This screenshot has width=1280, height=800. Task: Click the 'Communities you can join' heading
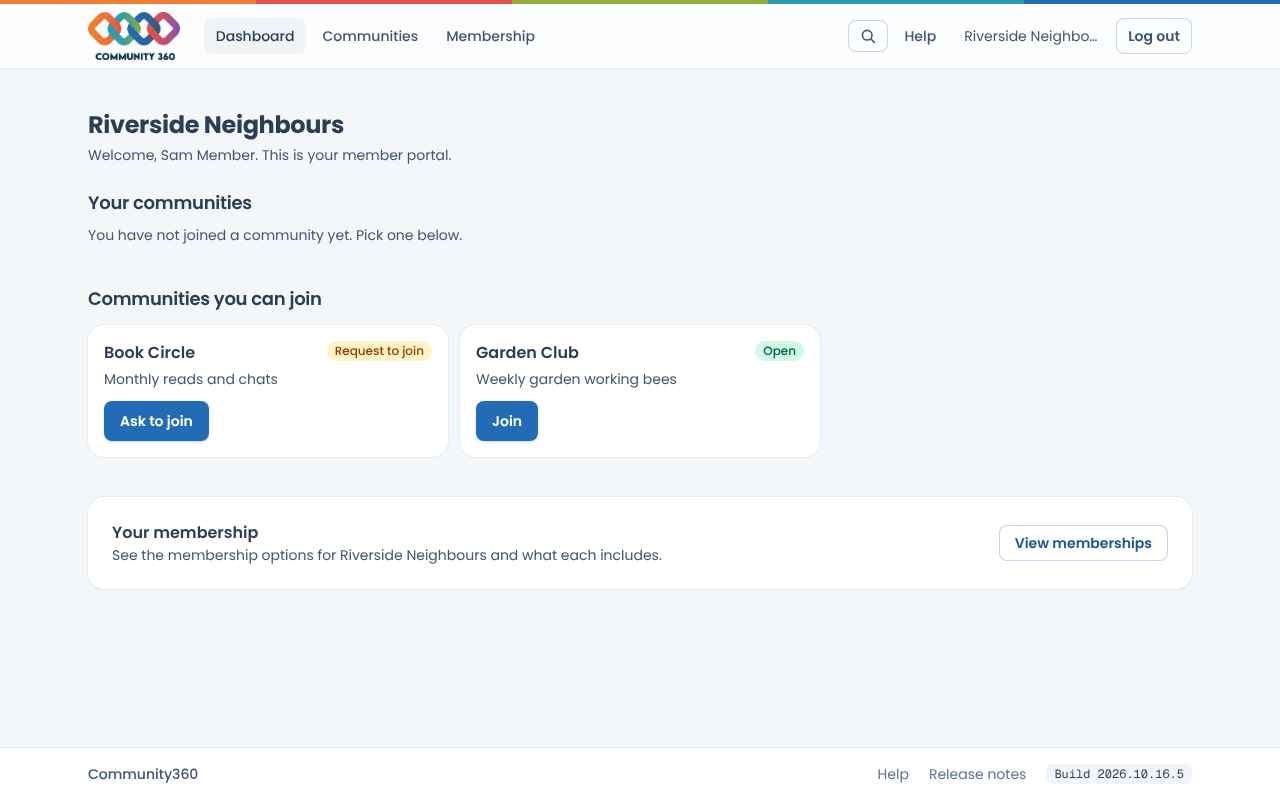tap(205, 299)
